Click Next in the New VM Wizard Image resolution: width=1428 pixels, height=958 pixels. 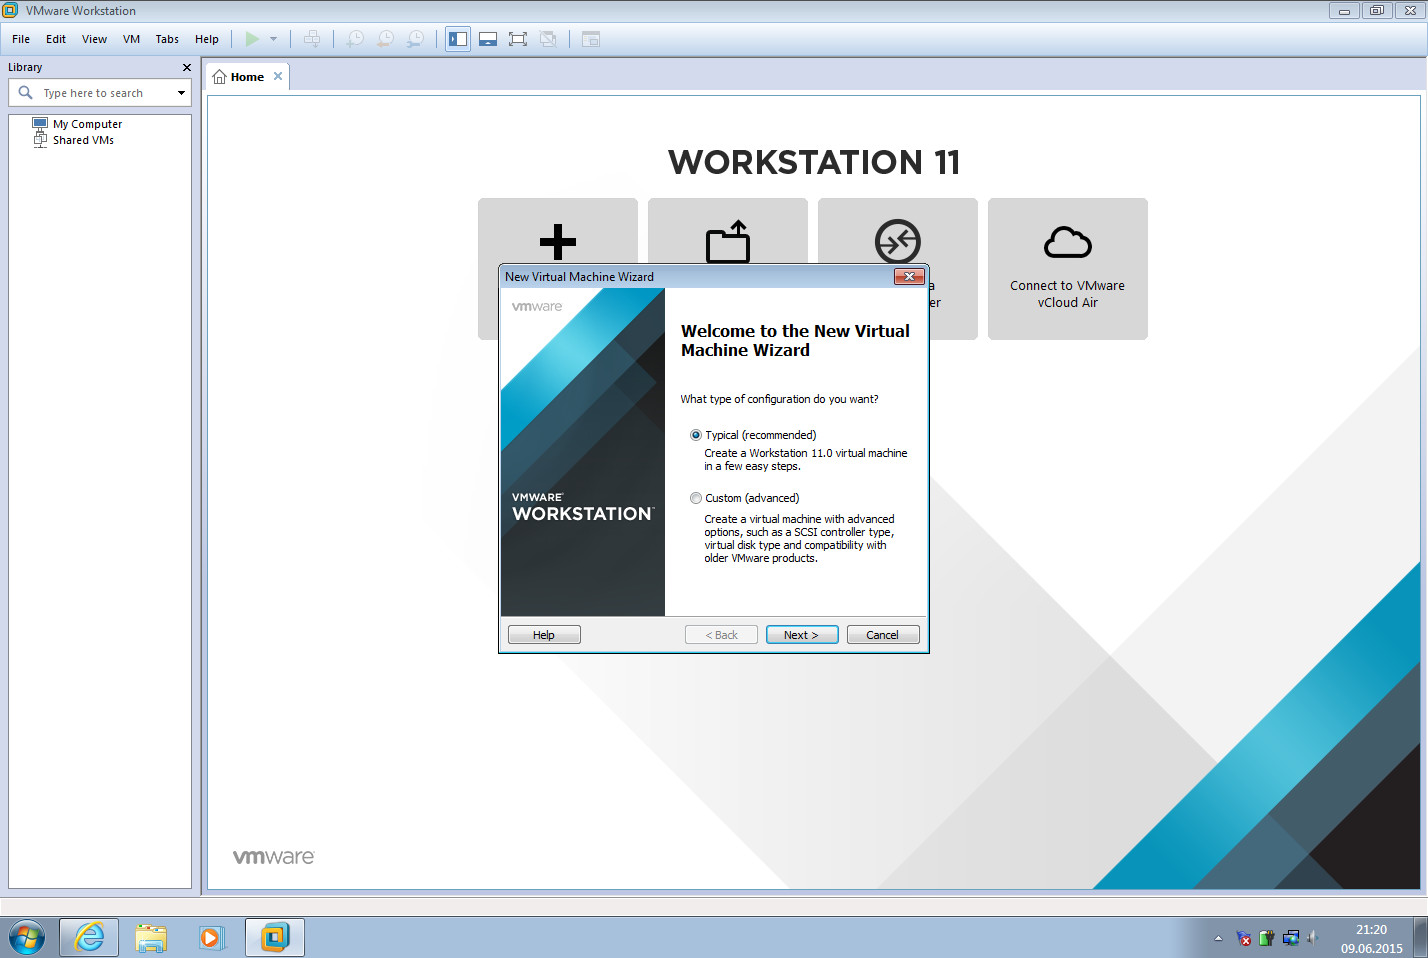[802, 635]
